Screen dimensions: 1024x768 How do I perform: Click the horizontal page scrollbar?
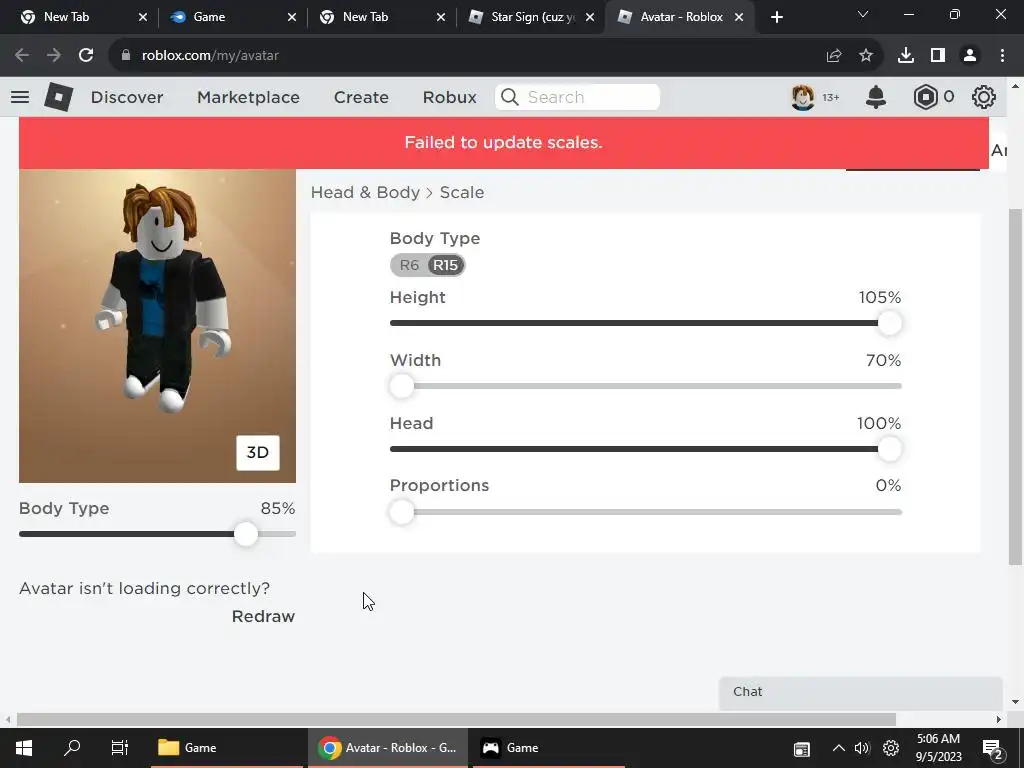point(456,719)
